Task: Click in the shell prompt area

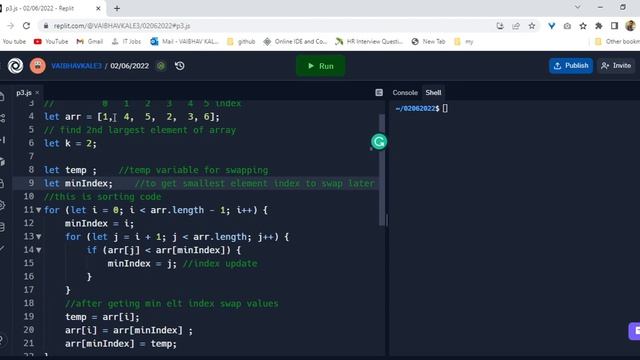Action: click(x=445, y=109)
